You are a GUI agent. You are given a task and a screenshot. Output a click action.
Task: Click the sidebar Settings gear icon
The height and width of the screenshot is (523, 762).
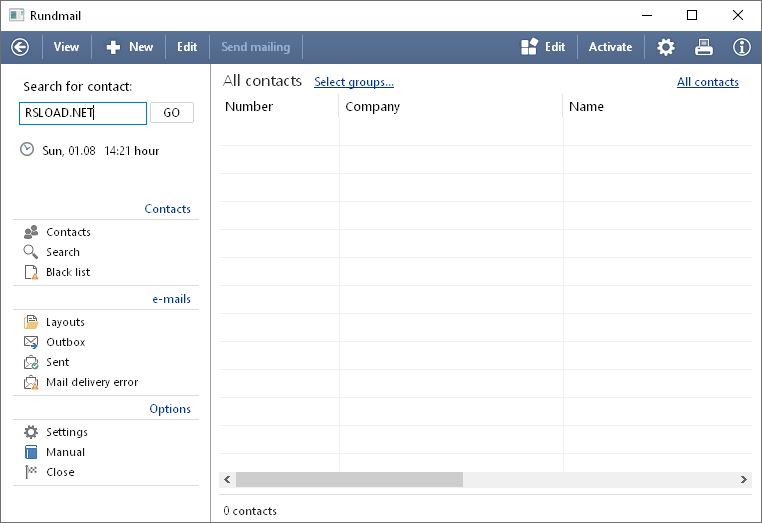[31, 432]
